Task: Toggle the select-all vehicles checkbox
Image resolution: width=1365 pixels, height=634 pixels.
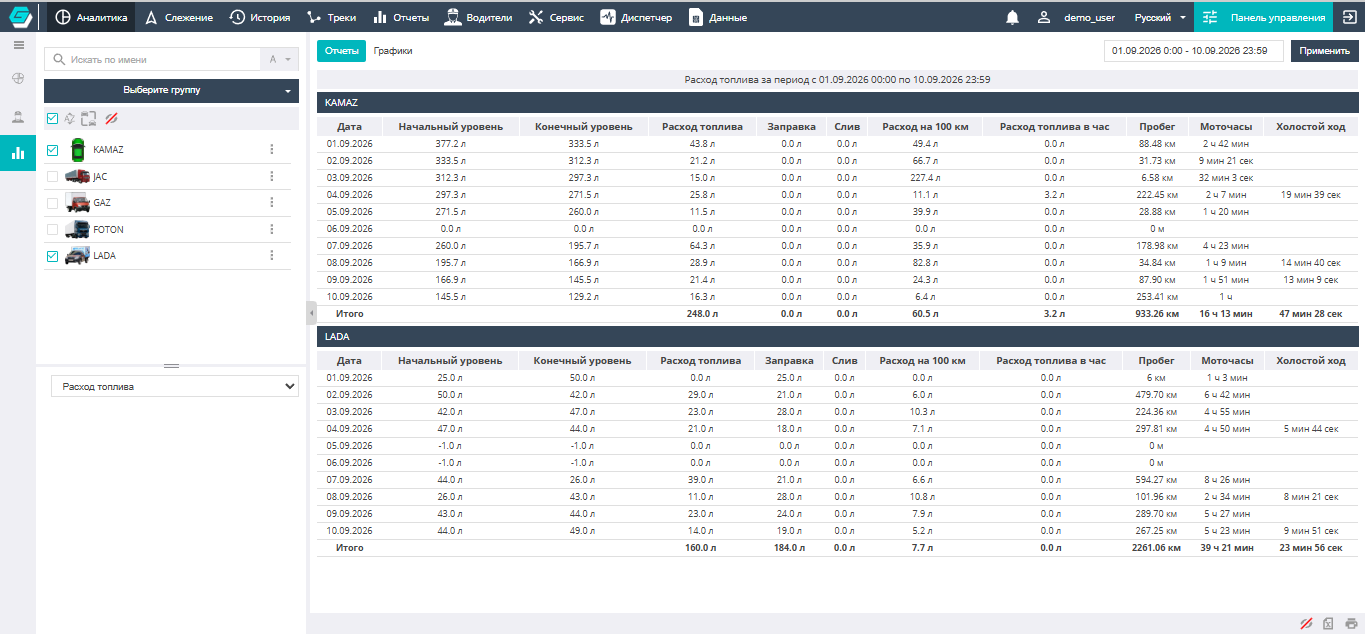Action: pyautogui.click(x=52, y=119)
